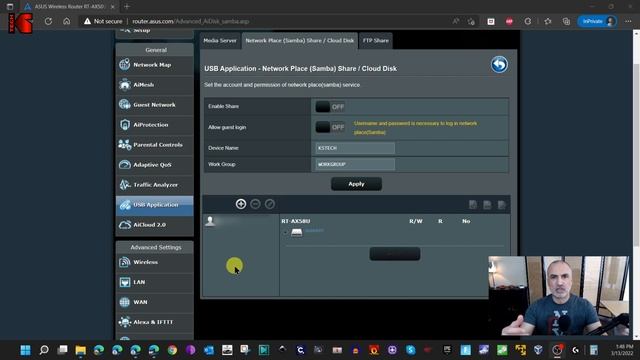Switch to Media Server tab
This screenshot has width=640, height=360.
(x=220, y=41)
